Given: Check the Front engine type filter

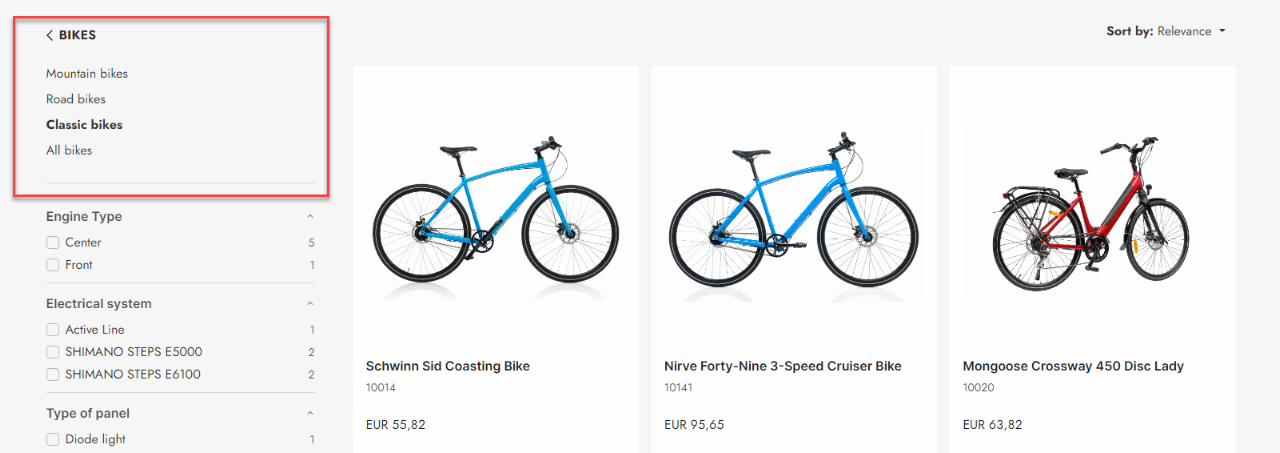Looking at the screenshot, I should coord(53,265).
